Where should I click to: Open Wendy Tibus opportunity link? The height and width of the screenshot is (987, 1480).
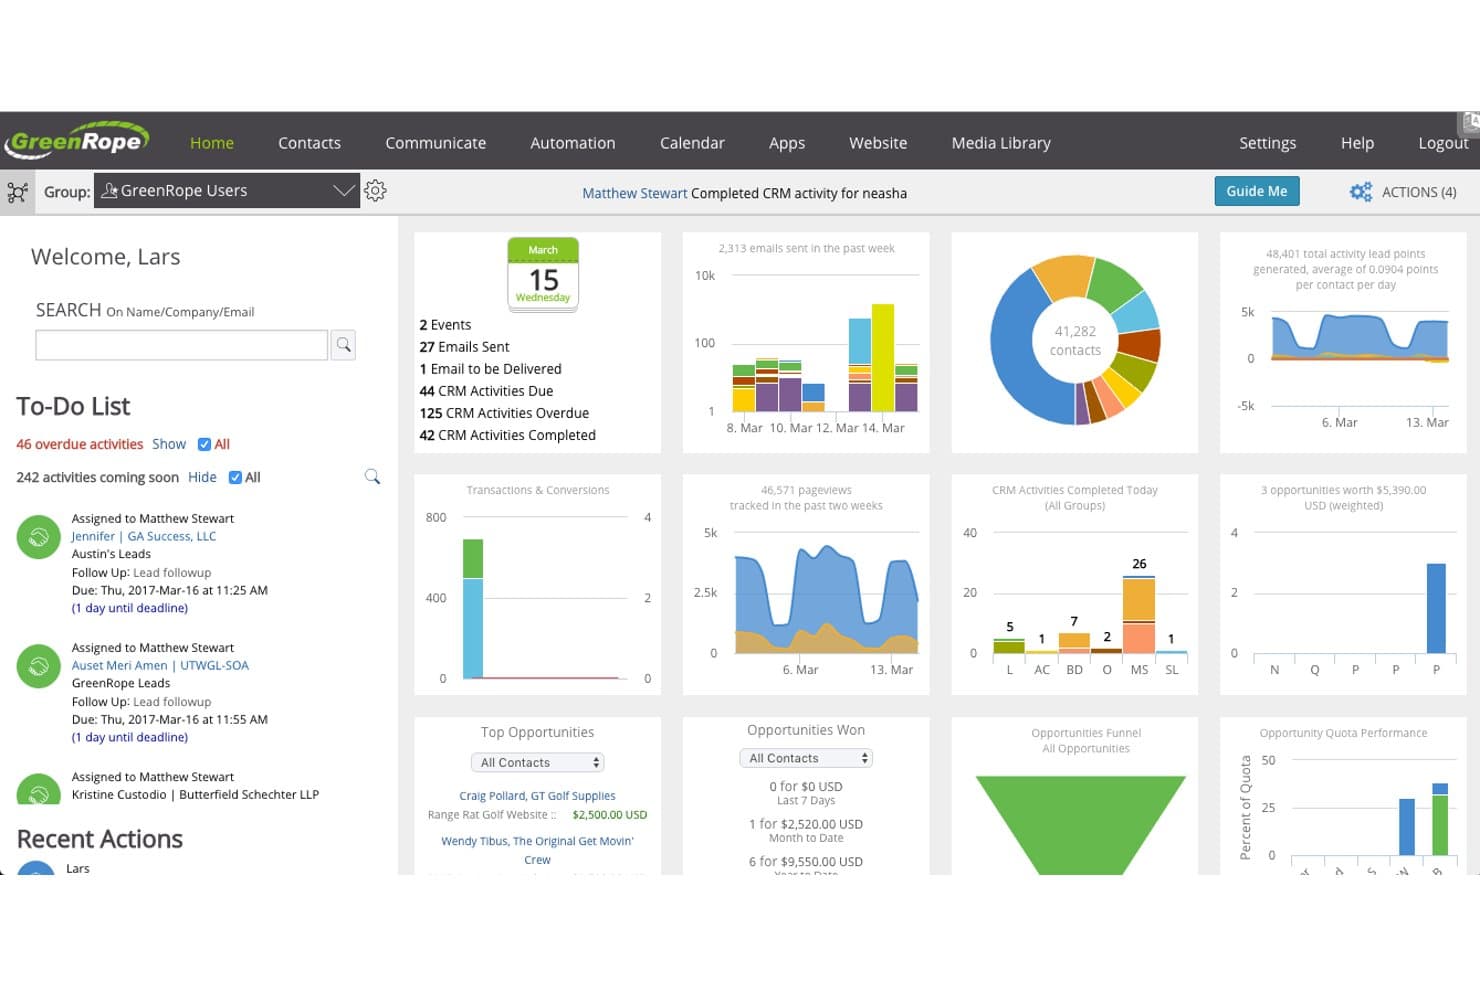tap(537, 850)
